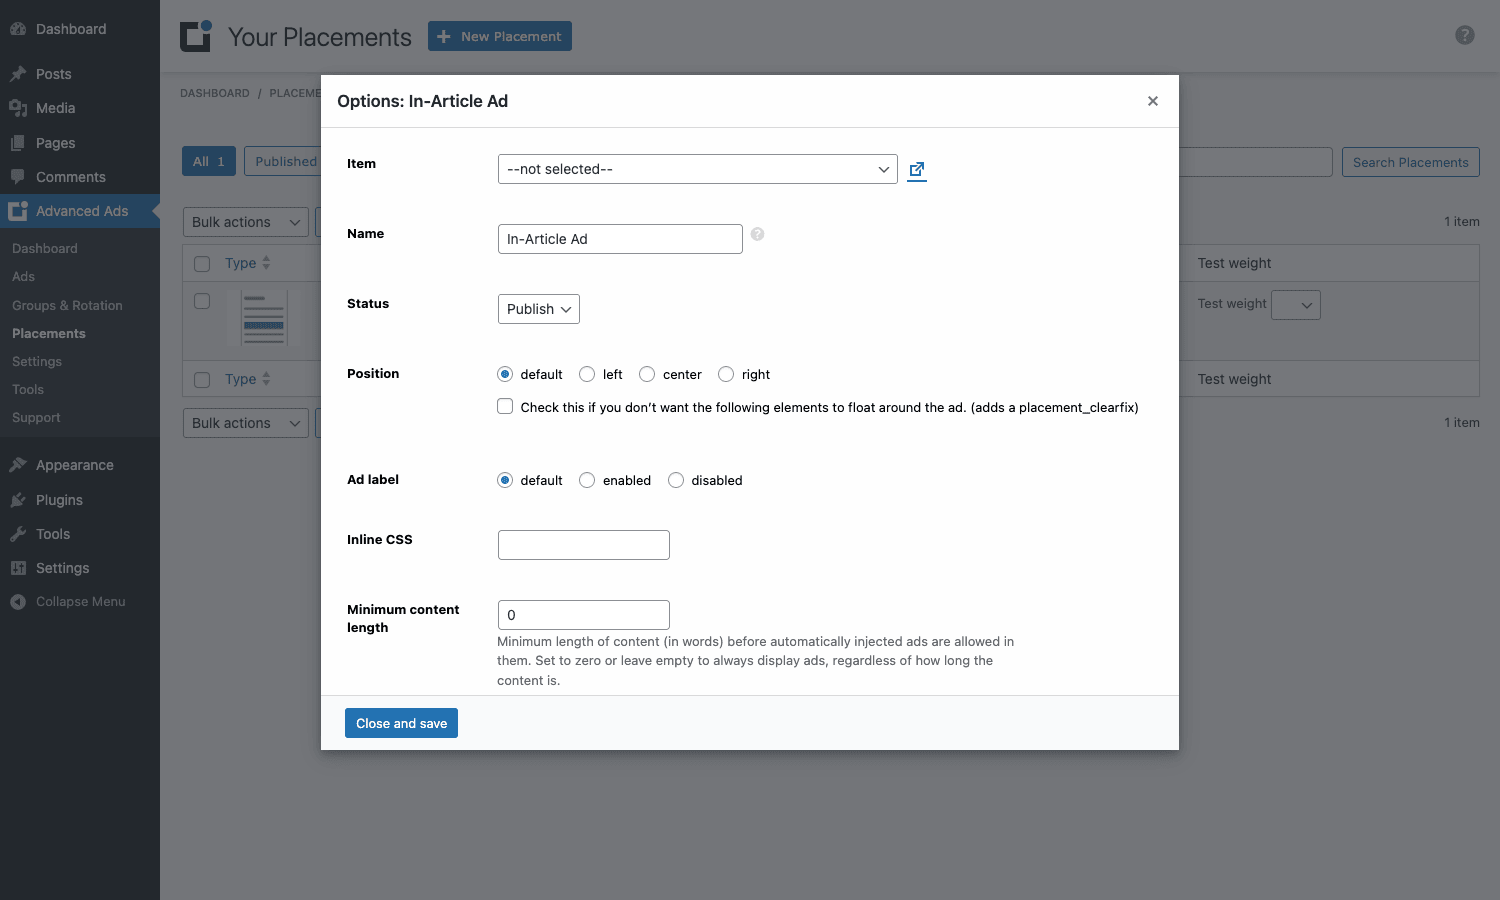Focus the Name input containing In-Article Ad
Viewport: 1500px width, 900px height.
coord(620,239)
